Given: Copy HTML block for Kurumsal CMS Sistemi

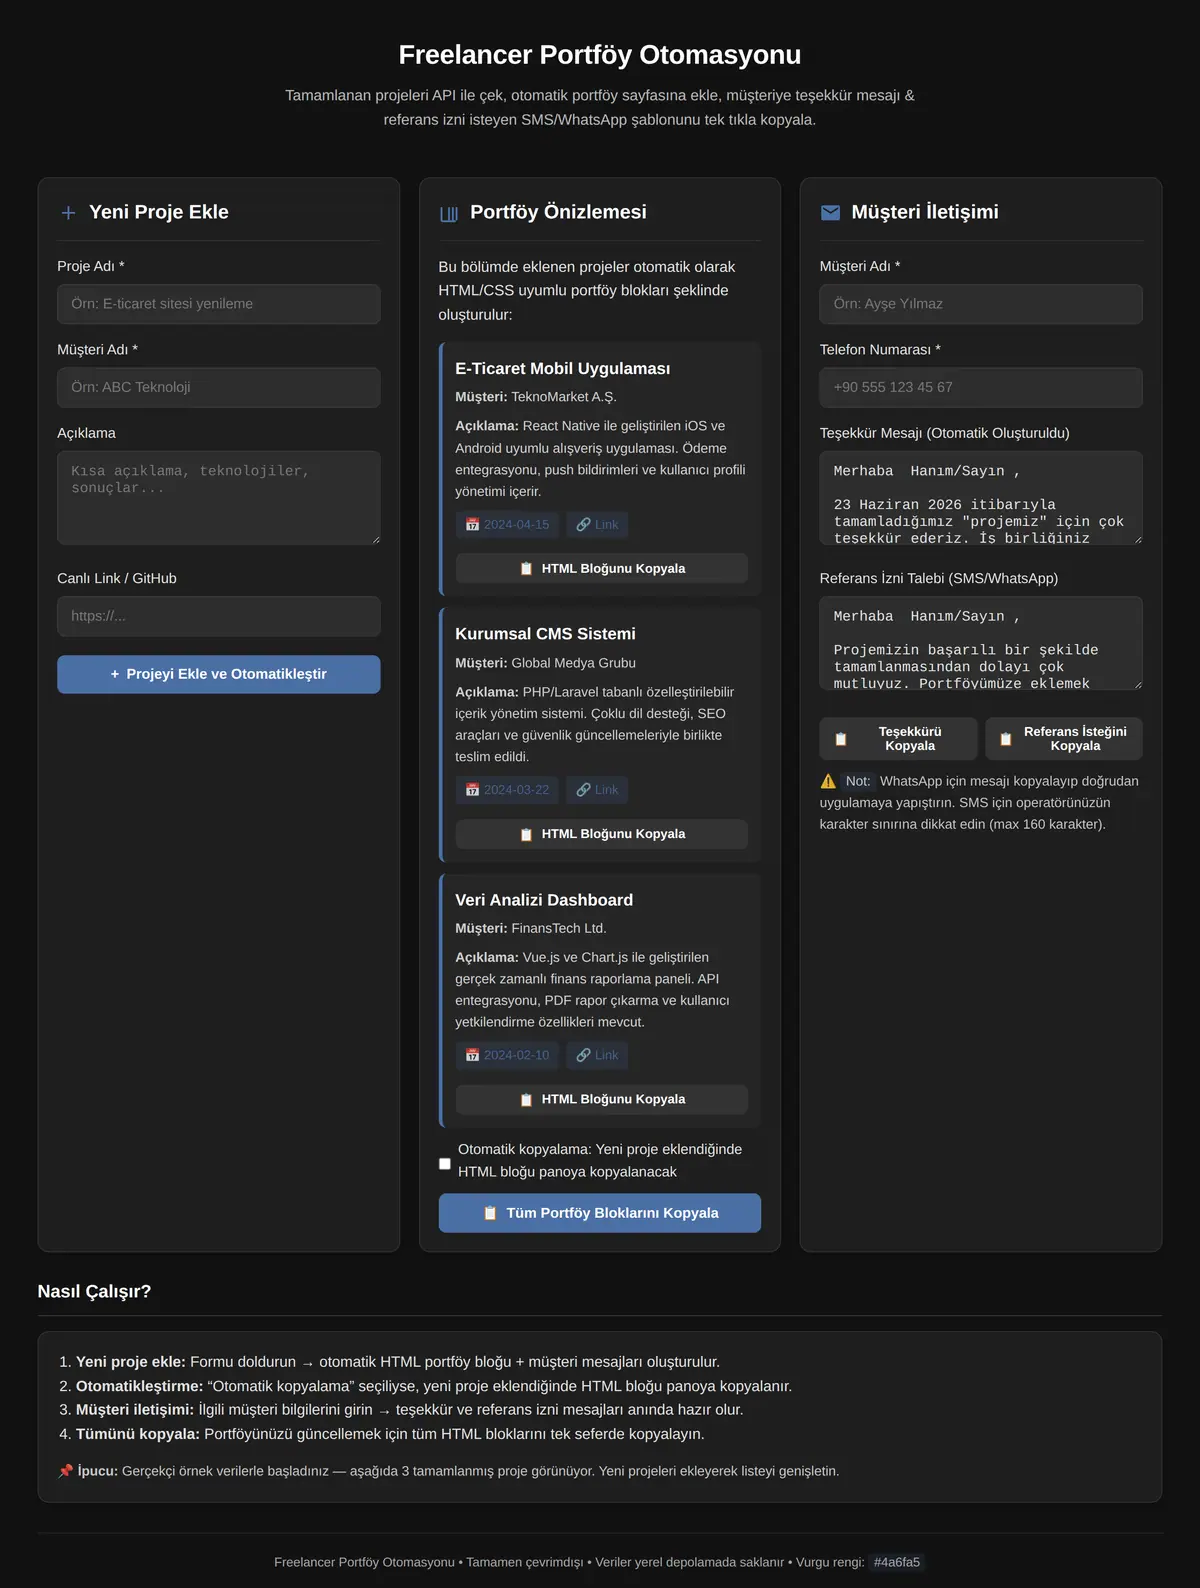Looking at the screenshot, I should (602, 834).
